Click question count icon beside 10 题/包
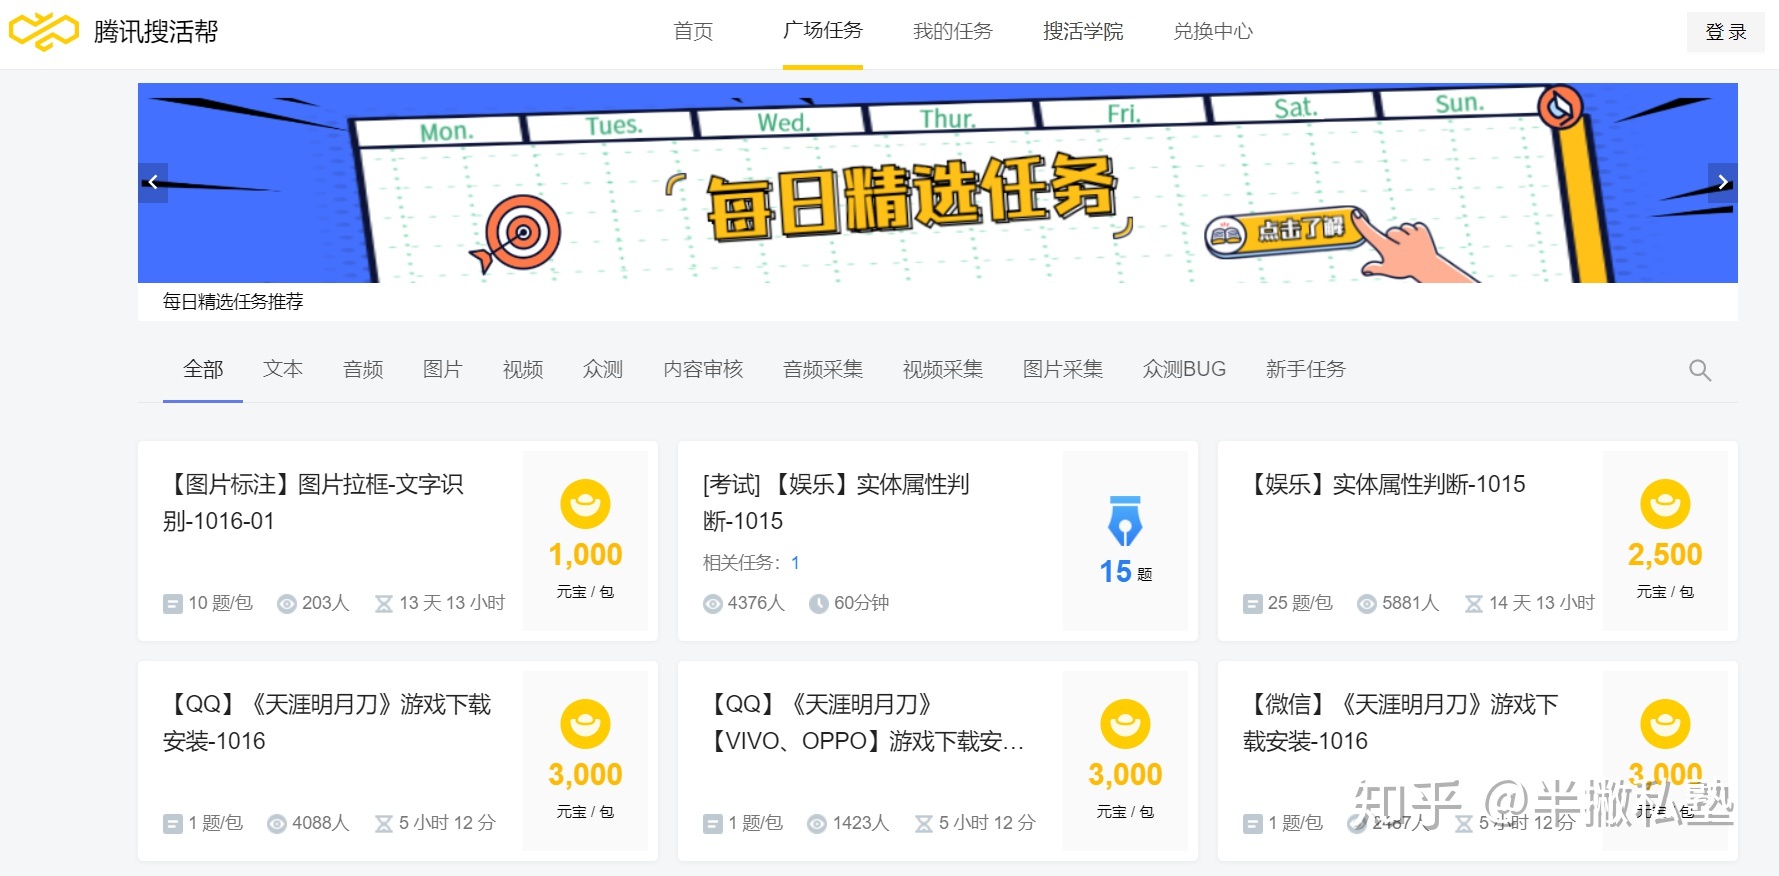The image size is (1779, 876). point(173,604)
